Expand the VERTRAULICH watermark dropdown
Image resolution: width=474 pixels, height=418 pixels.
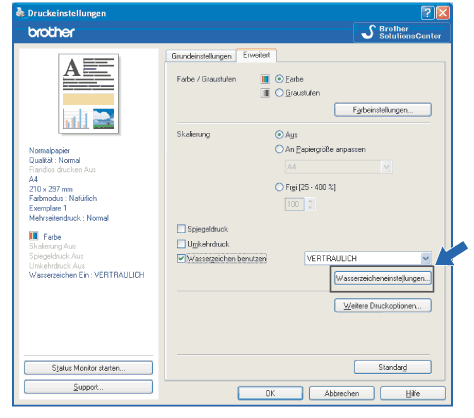425,258
